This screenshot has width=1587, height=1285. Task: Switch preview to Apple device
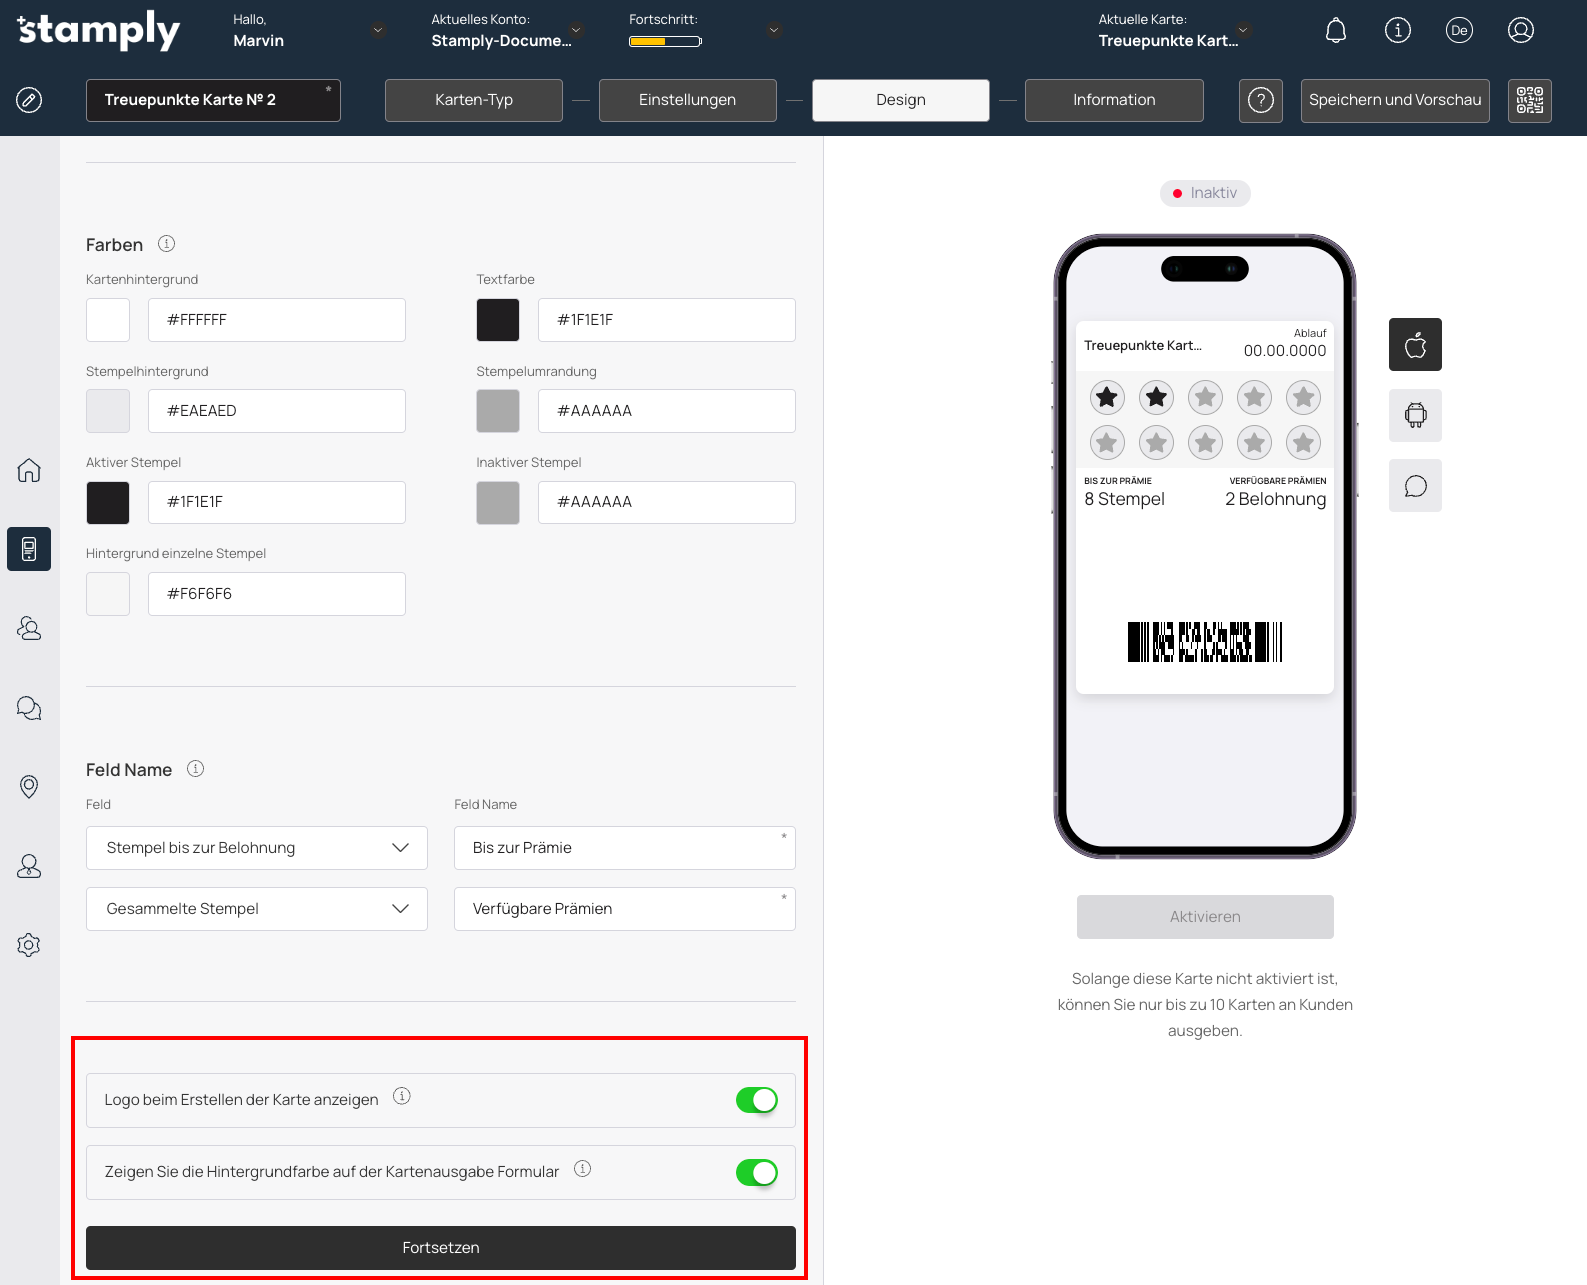tap(1415, 345)
